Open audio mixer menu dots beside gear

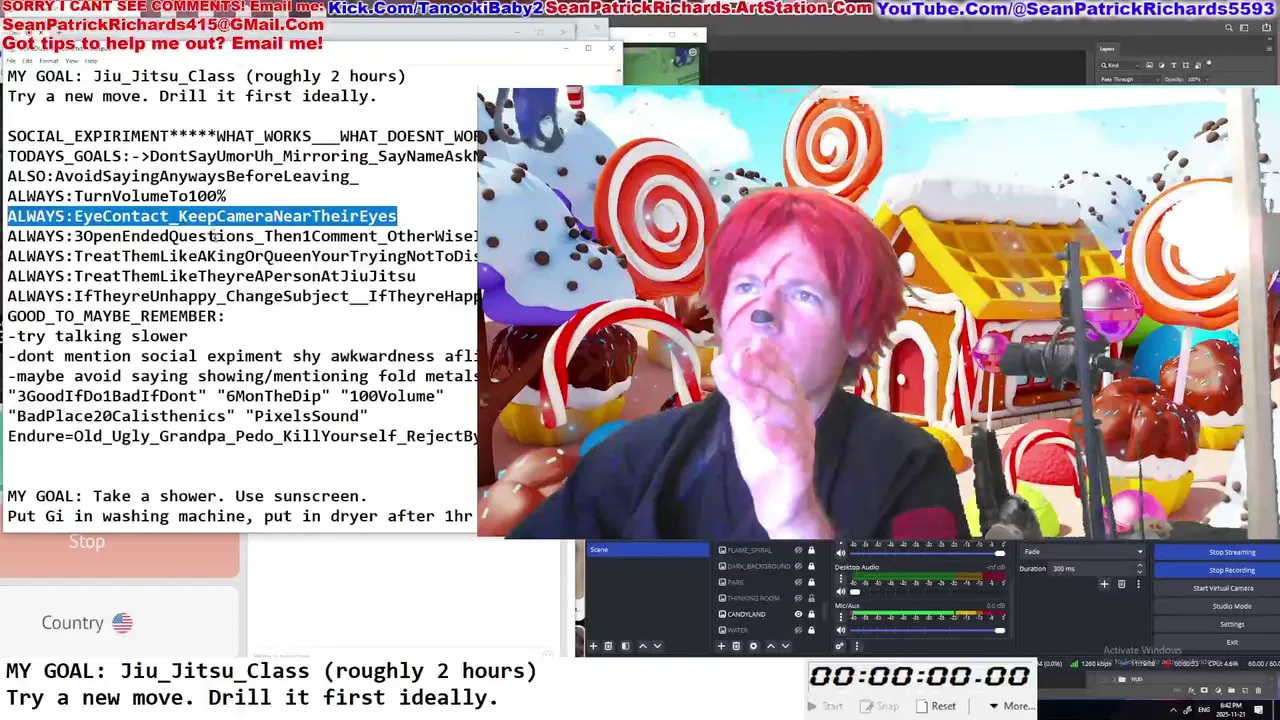[x=856, y=646]
